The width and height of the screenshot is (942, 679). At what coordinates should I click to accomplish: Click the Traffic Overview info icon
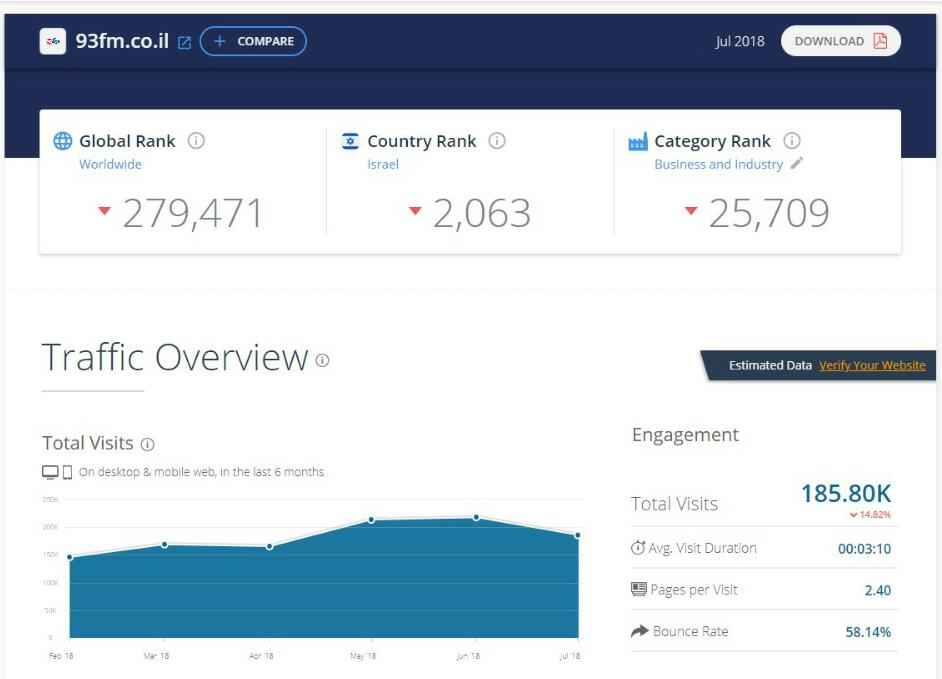point(322,360)
